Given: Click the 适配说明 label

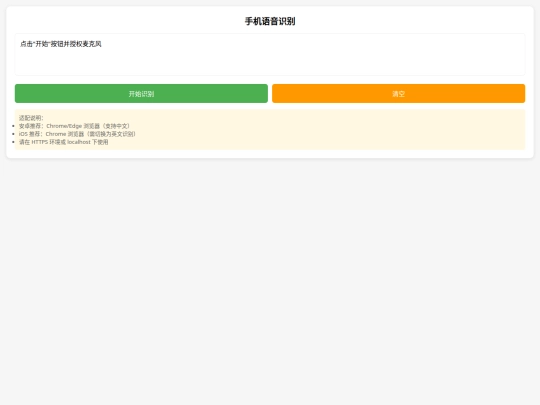Looking at the screenshot, I should coord(31,118).
